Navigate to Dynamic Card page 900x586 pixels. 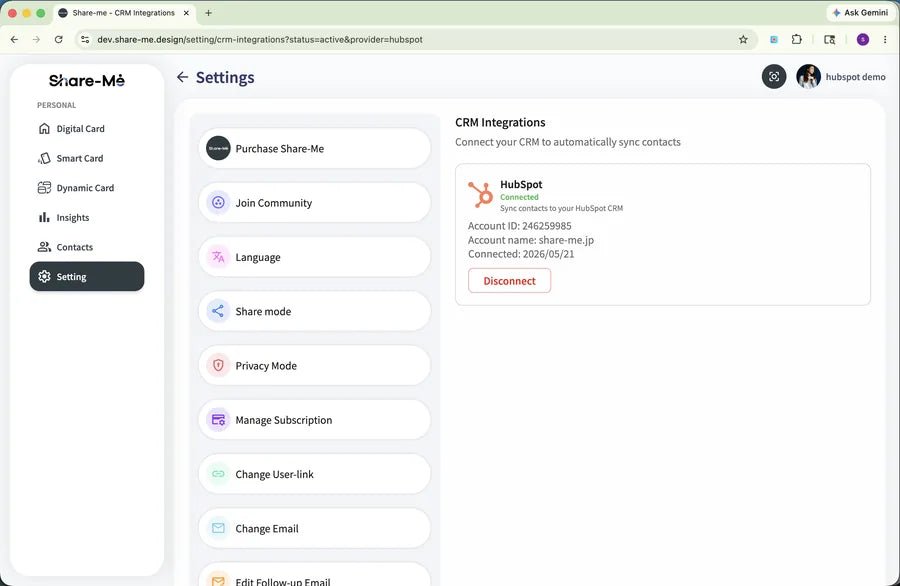click(87, 188)
